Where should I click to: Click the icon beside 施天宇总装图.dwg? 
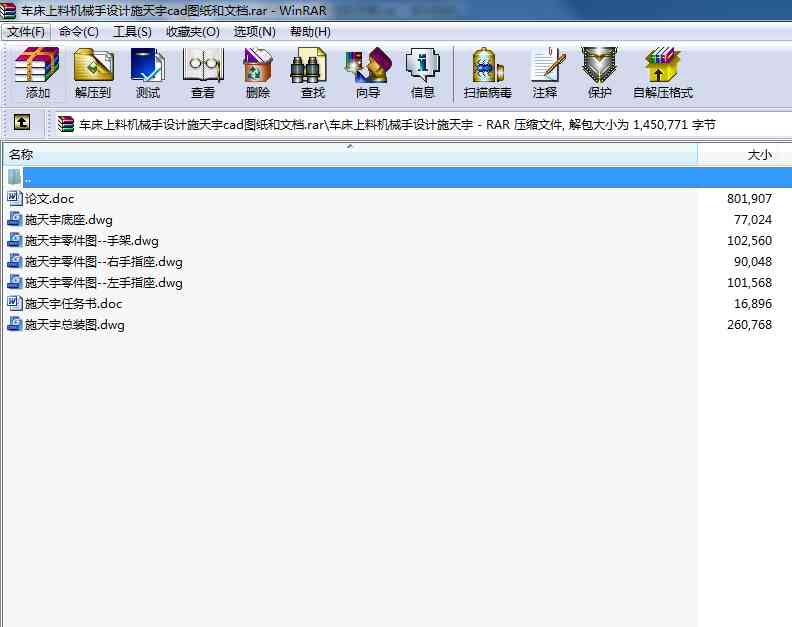15,324
